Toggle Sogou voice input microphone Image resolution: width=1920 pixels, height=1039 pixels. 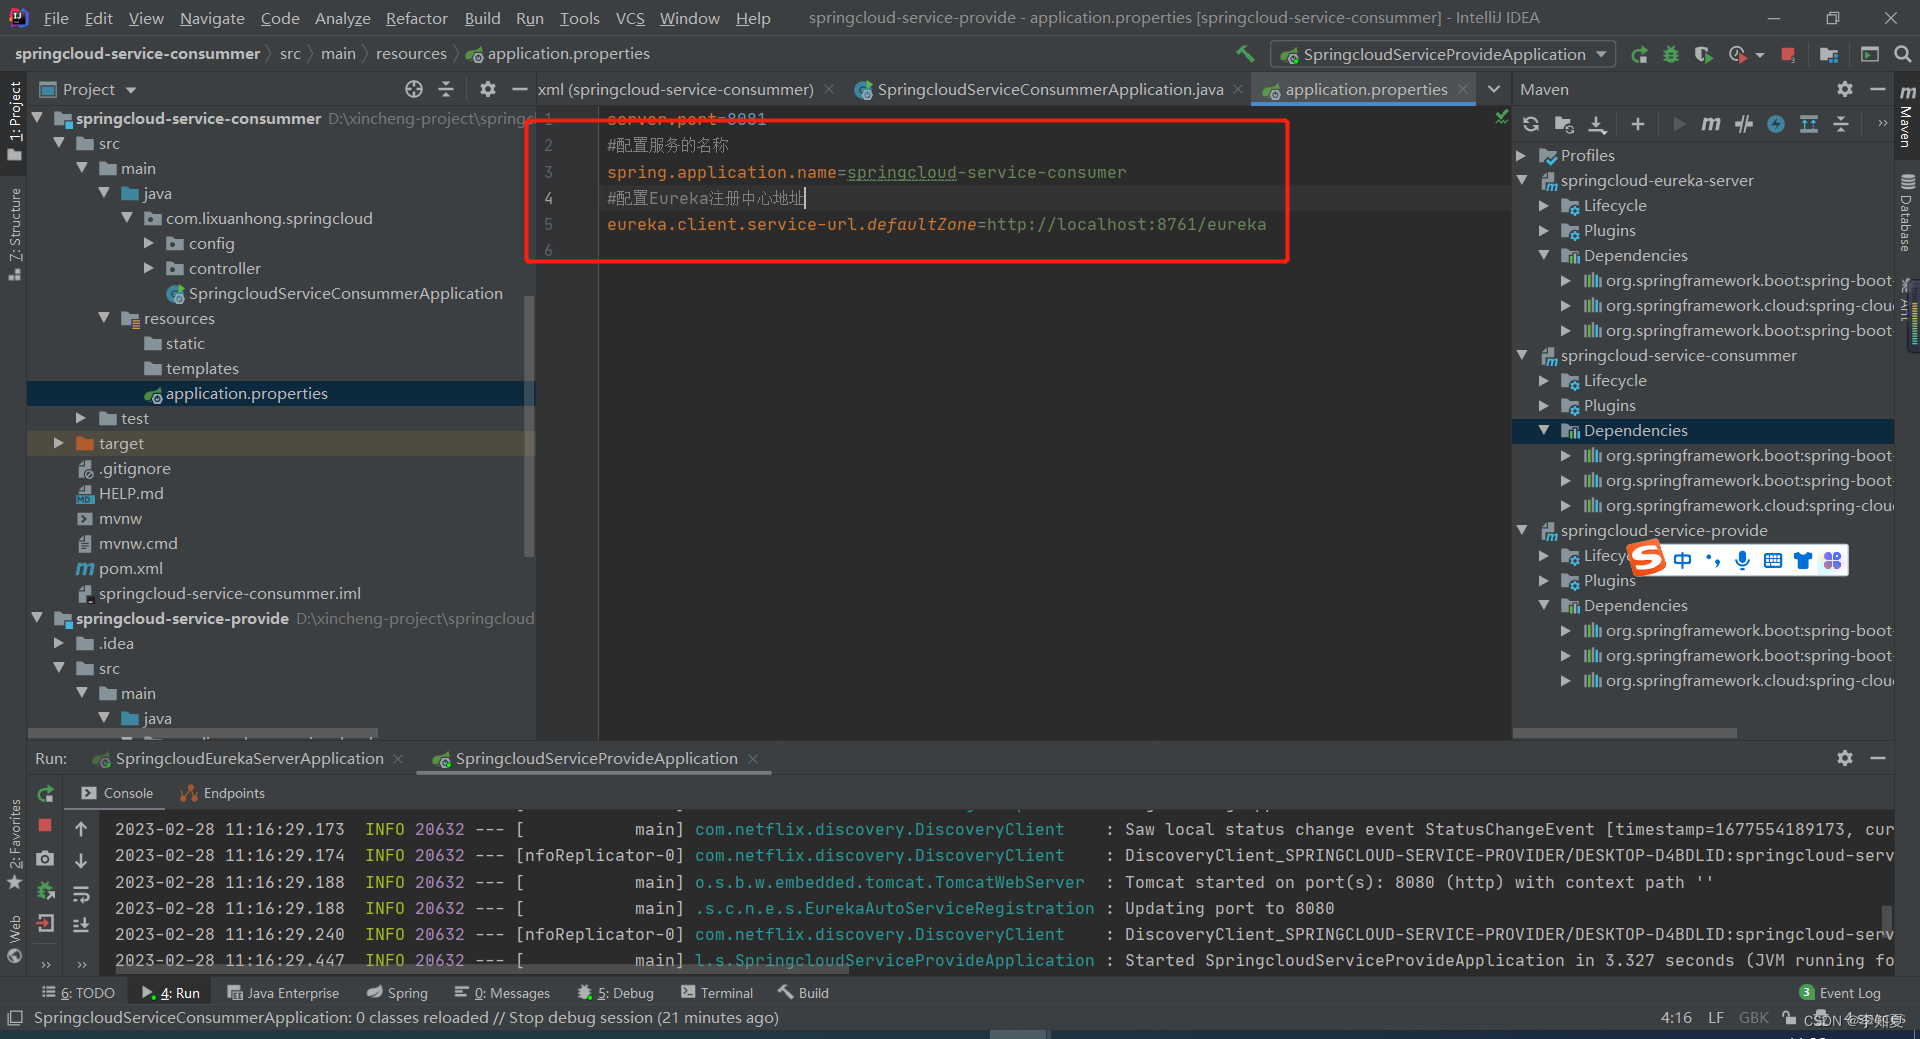pos(1742,560)
